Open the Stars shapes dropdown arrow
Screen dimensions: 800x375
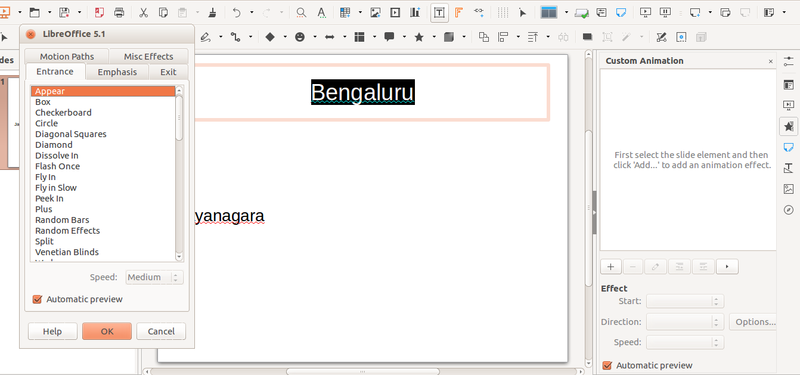434,37
